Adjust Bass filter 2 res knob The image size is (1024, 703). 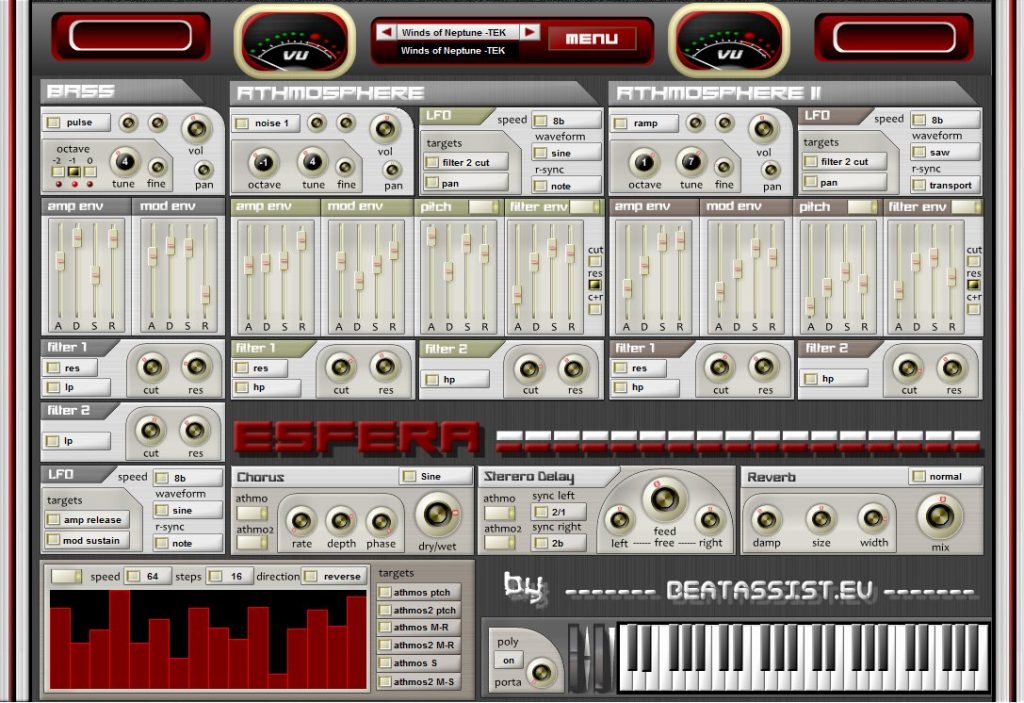[195, 430]
